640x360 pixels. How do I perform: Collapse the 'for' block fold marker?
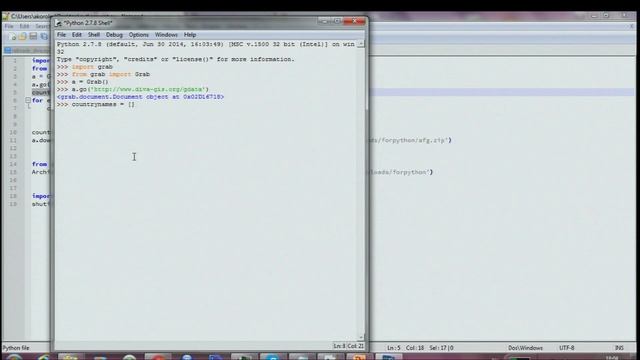pos(28,100)
